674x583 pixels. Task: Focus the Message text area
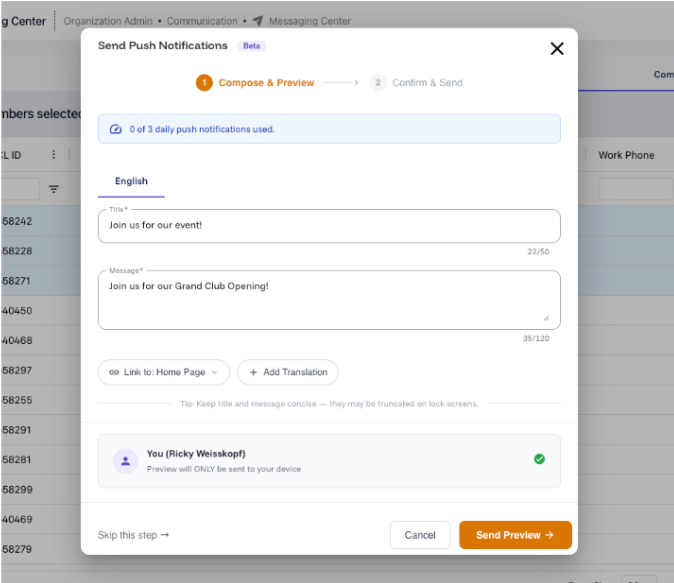pos(329,300)
